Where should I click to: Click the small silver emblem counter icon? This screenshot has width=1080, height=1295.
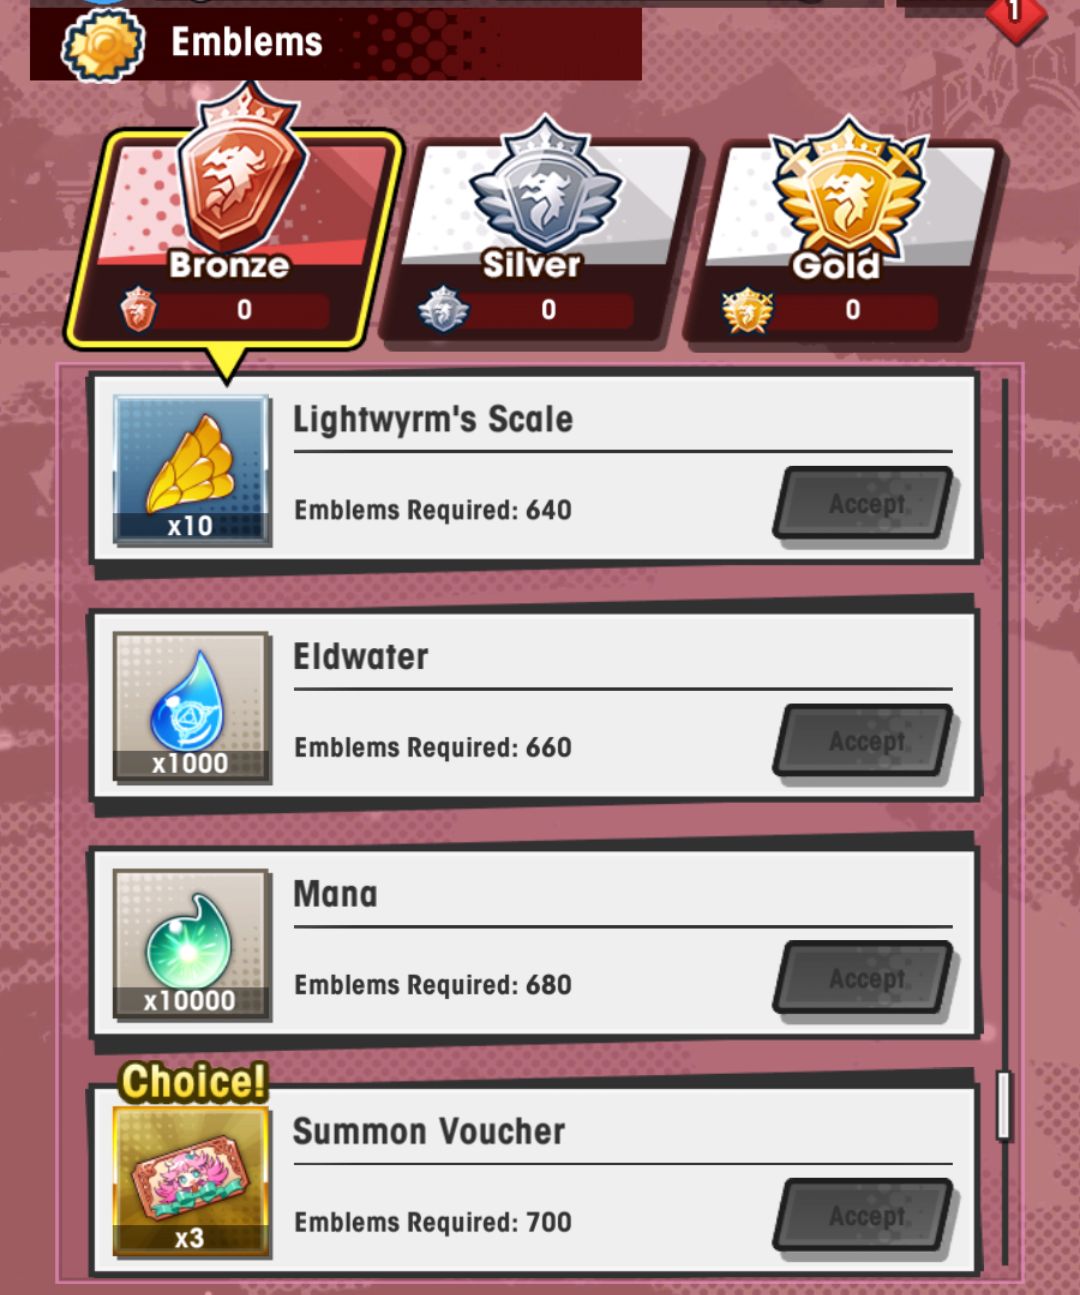(x=443, y=309)
